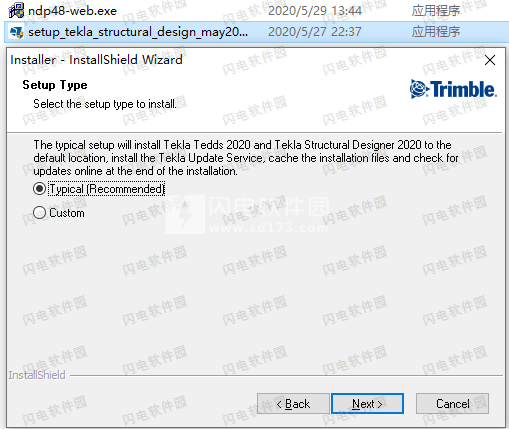Viewport: 509px width, 429px height.
Task: Click the Custom option label text
Action: click(67, 213)
